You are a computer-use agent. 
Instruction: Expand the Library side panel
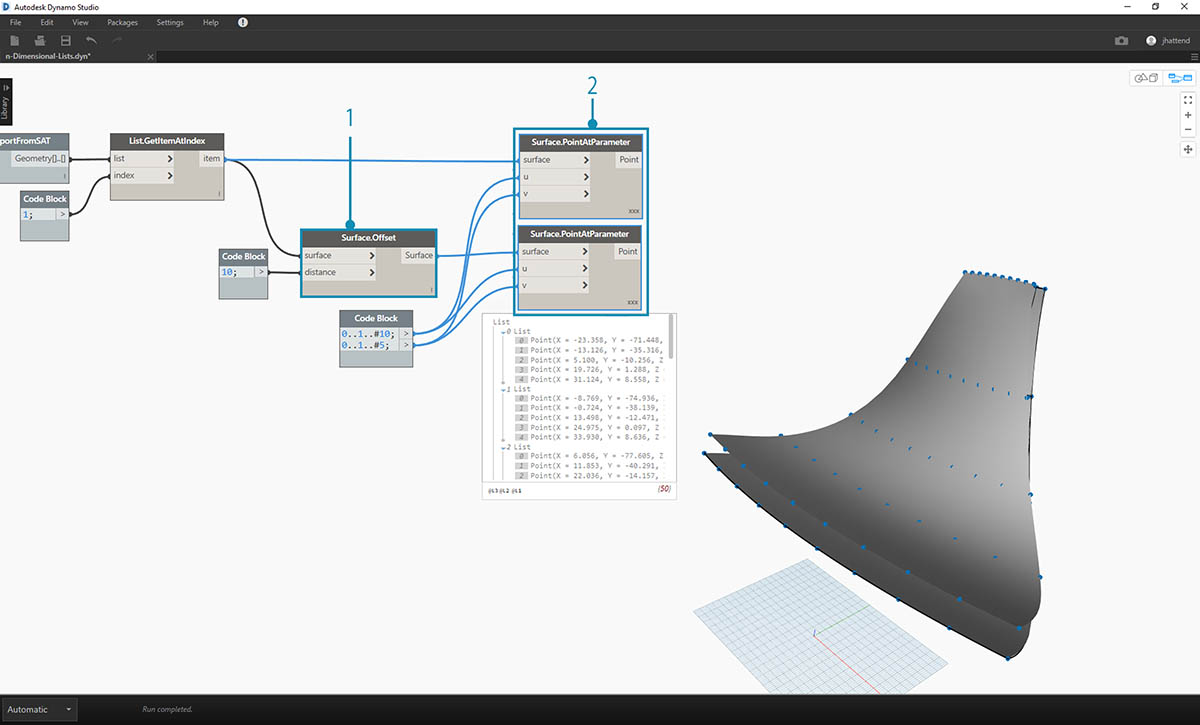pyautogui.click(x=6, y=102)
